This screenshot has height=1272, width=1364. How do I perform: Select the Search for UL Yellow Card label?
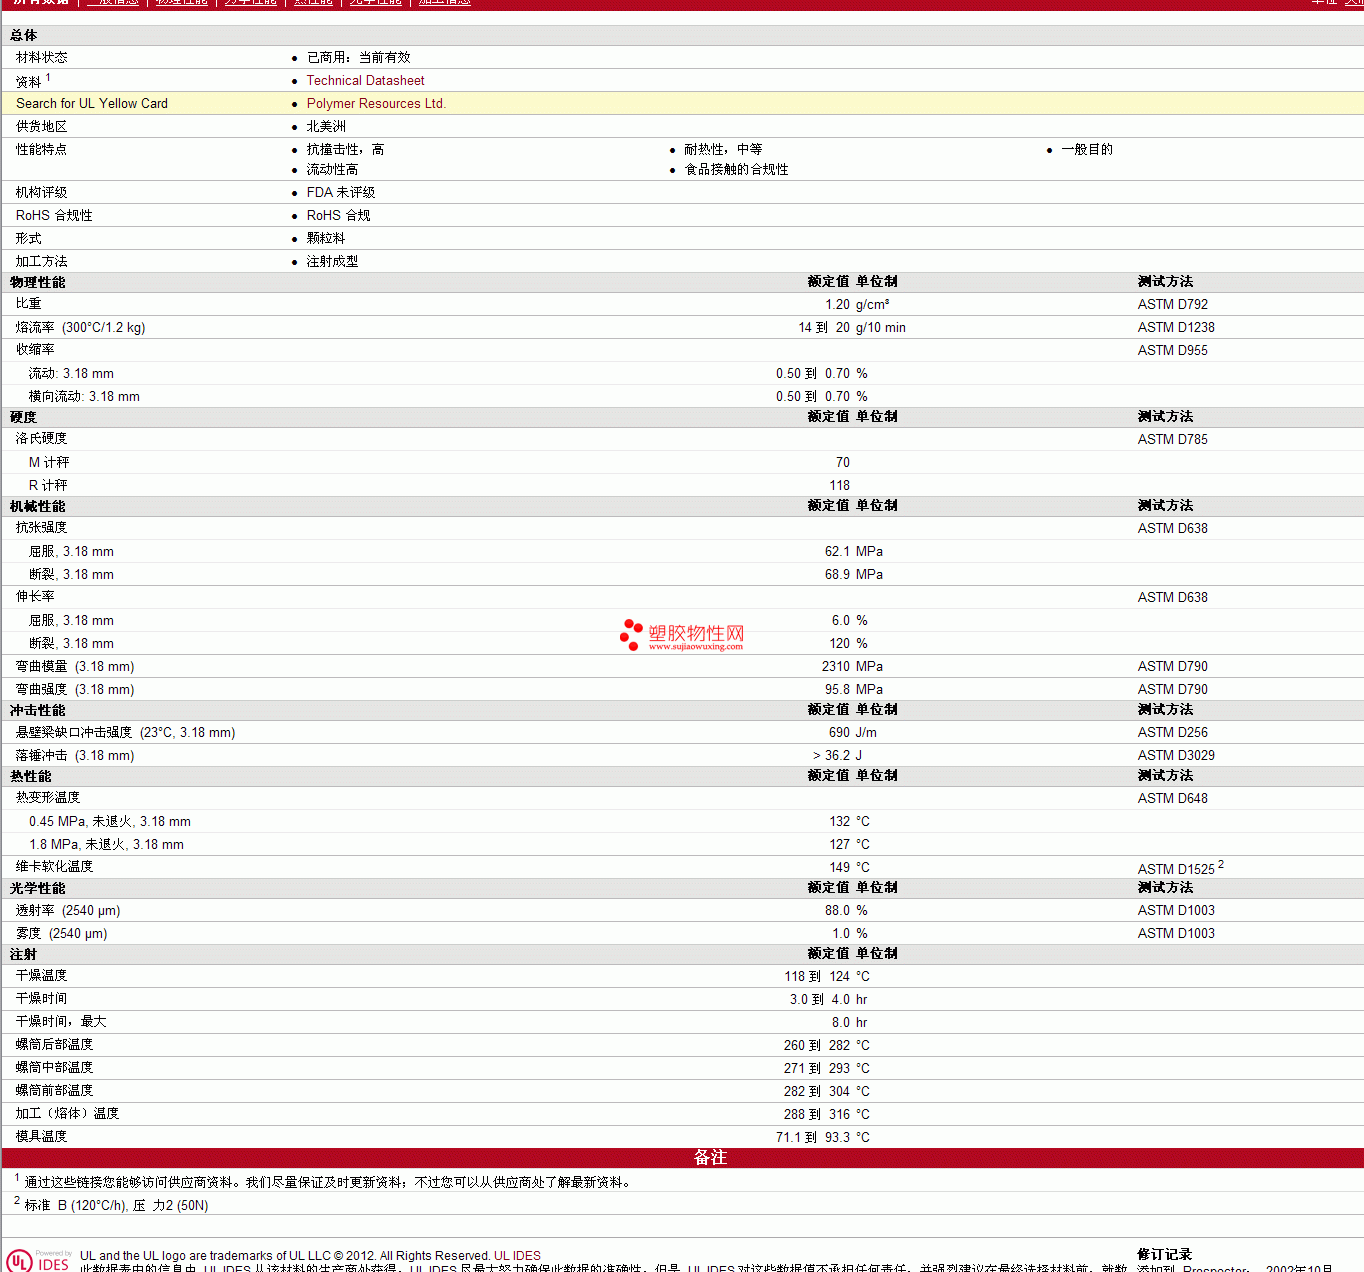point(92,104)
